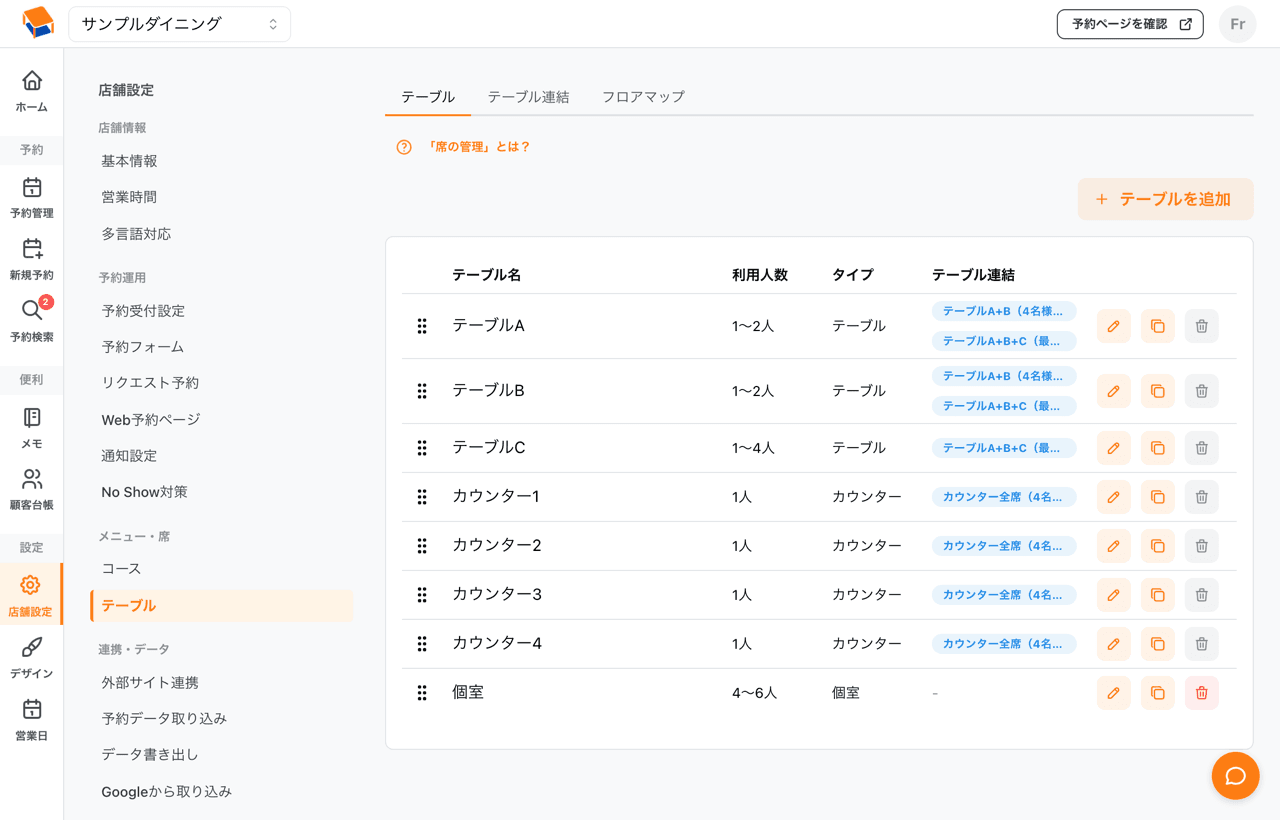Open デザイン brush icon
Image resolution: width=1280 pixels, height=820 pixels.
[32, 647]
